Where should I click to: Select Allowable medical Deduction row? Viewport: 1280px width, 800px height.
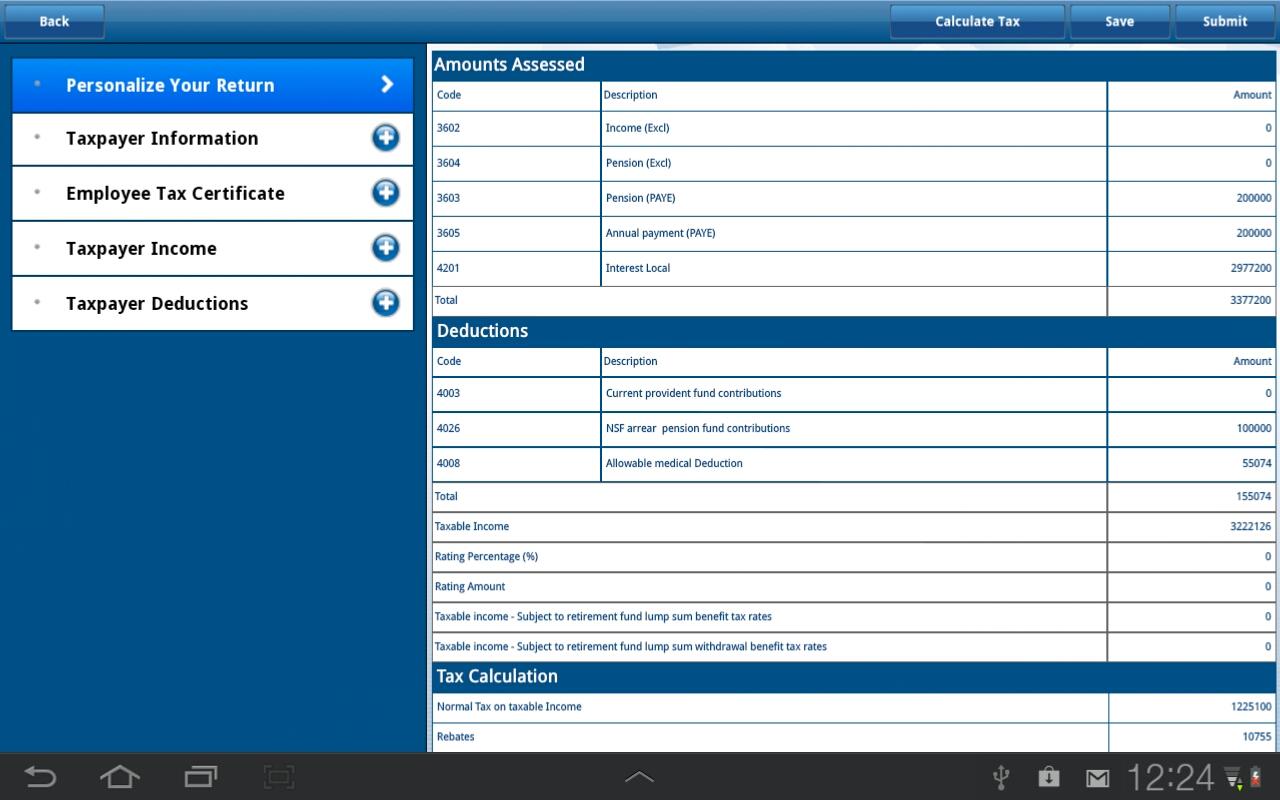click(854, 464)
